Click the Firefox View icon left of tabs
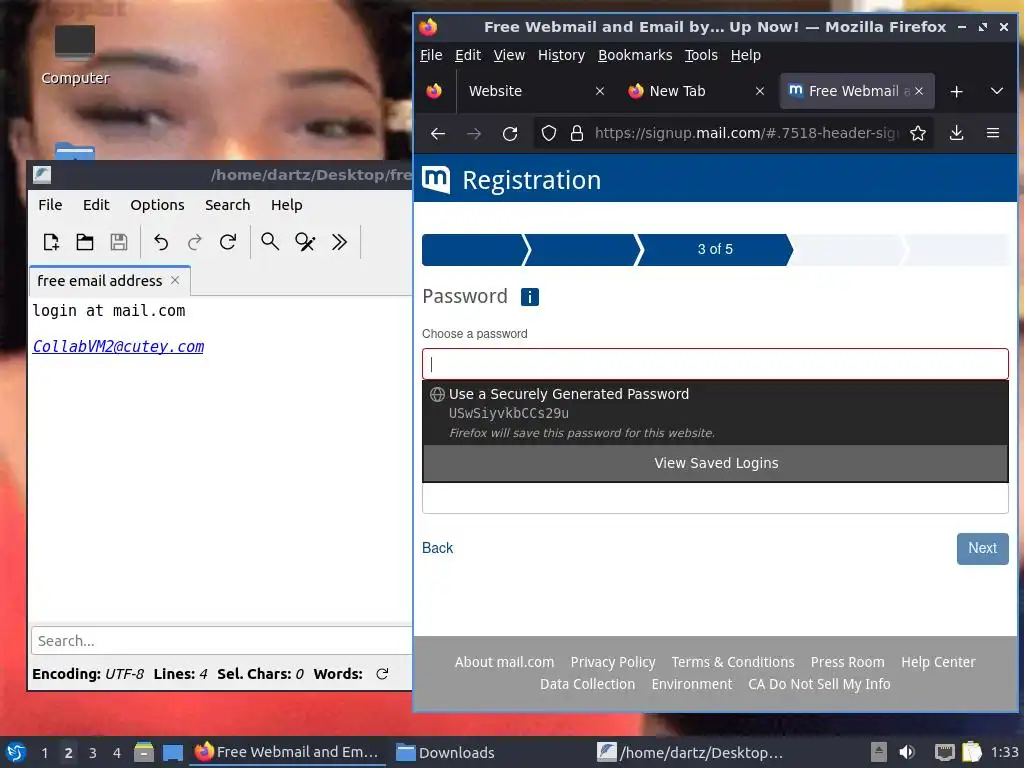 [x=434, y=91]
